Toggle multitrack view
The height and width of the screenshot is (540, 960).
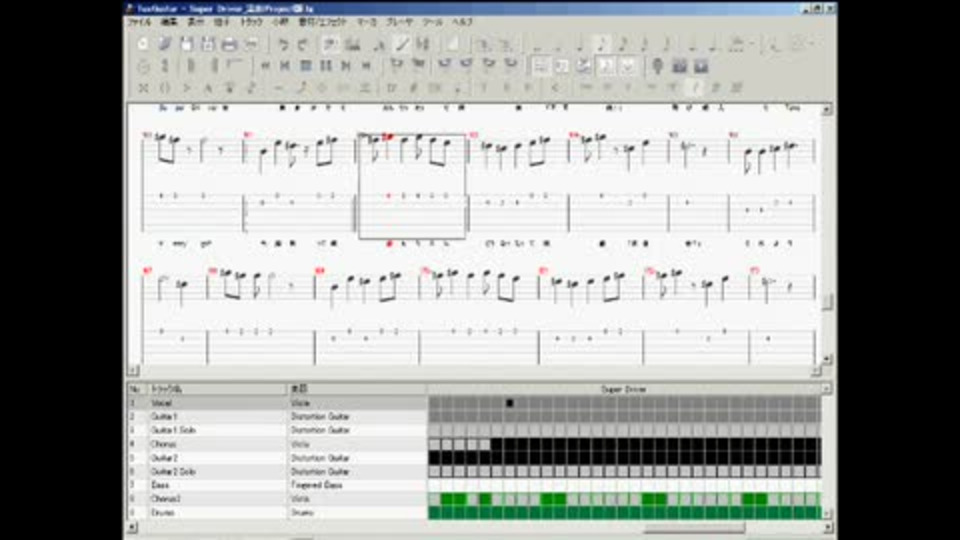(x=584, y=66)
